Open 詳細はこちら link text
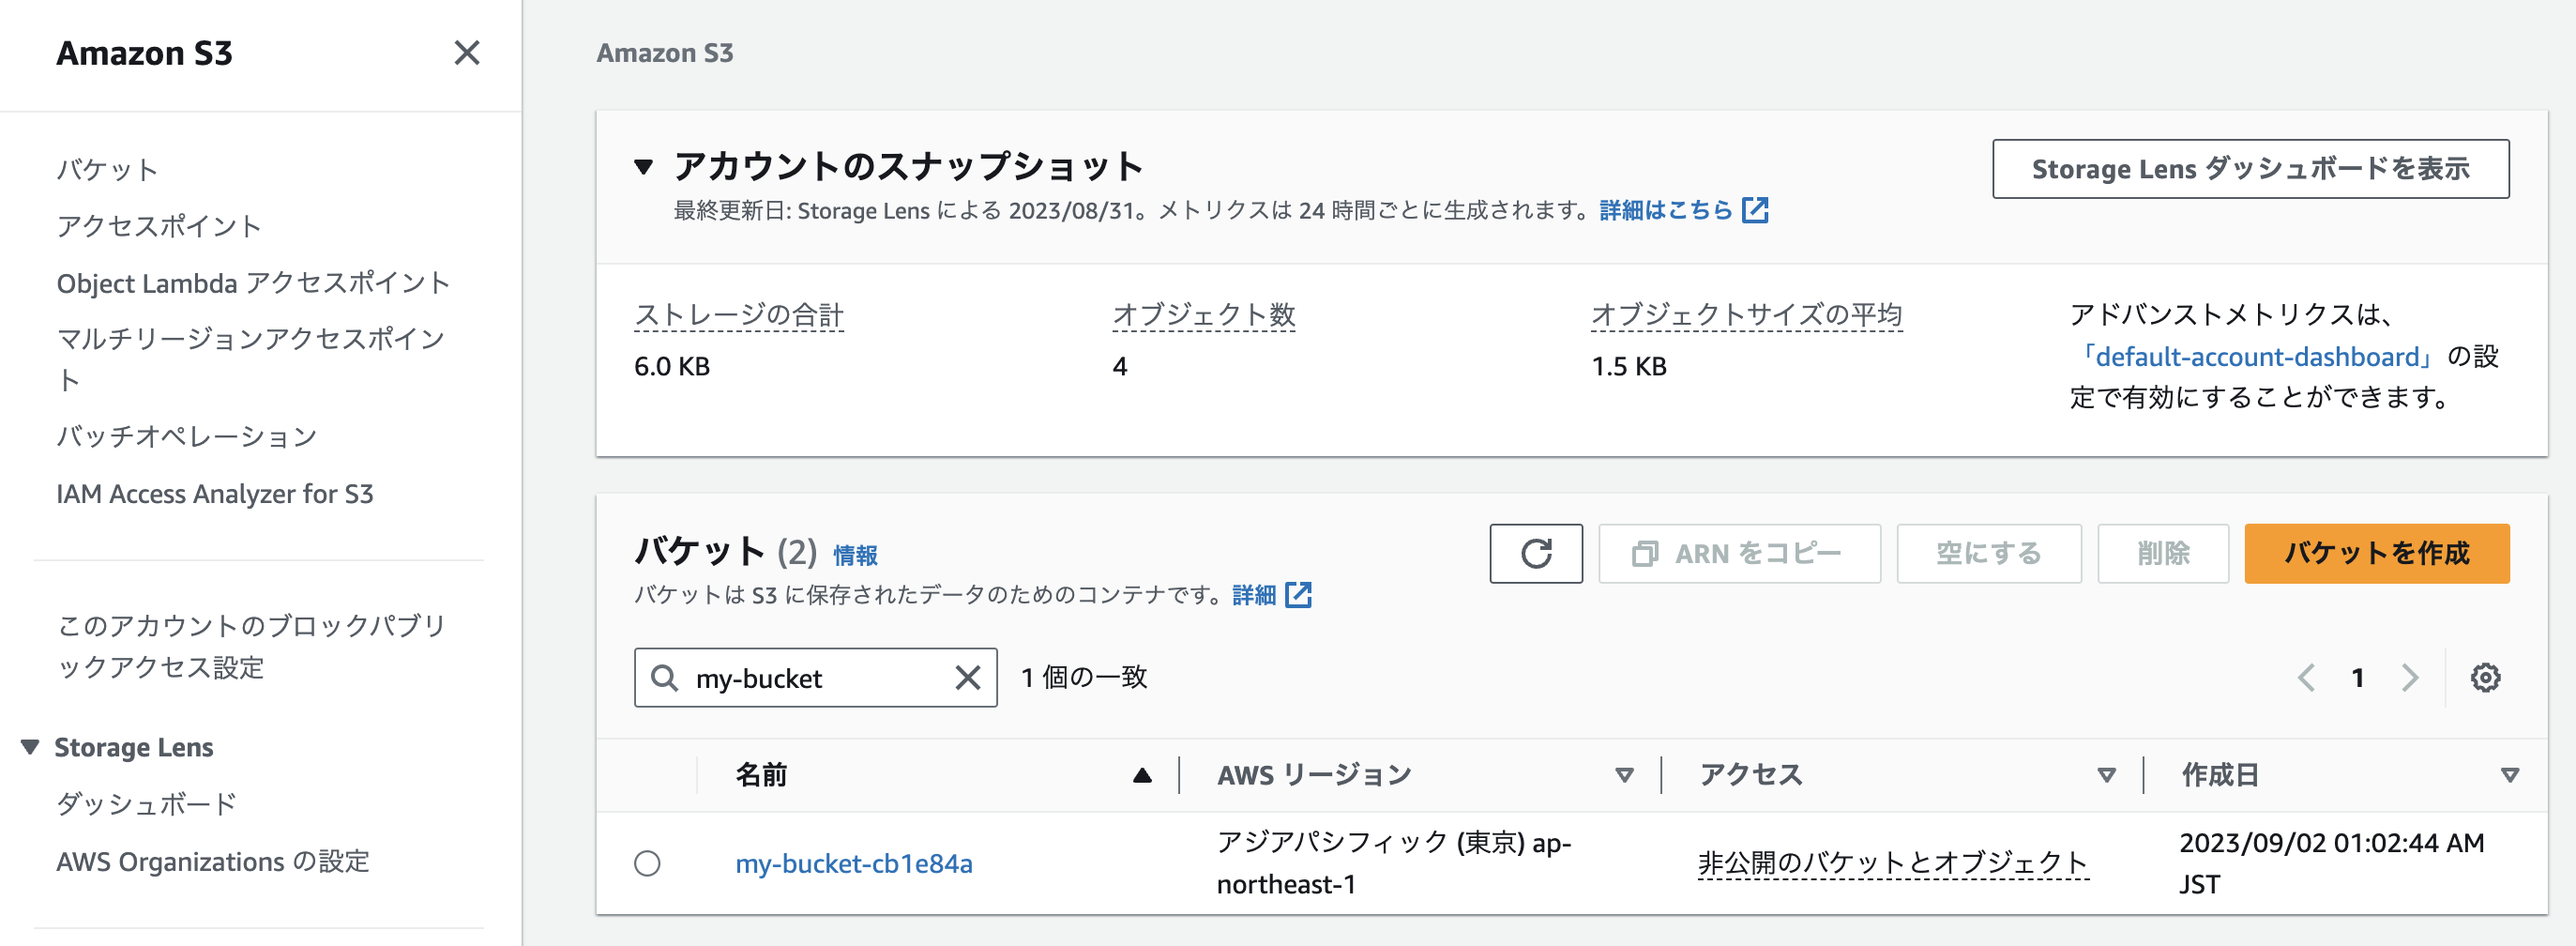The height and width of the screenshot is (946, 2576). (x=1665, y=211)
